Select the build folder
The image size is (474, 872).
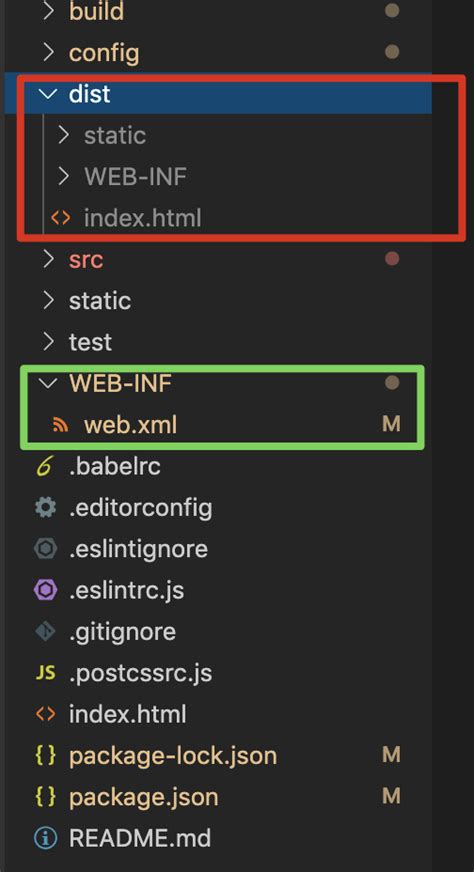click(96, 12)
